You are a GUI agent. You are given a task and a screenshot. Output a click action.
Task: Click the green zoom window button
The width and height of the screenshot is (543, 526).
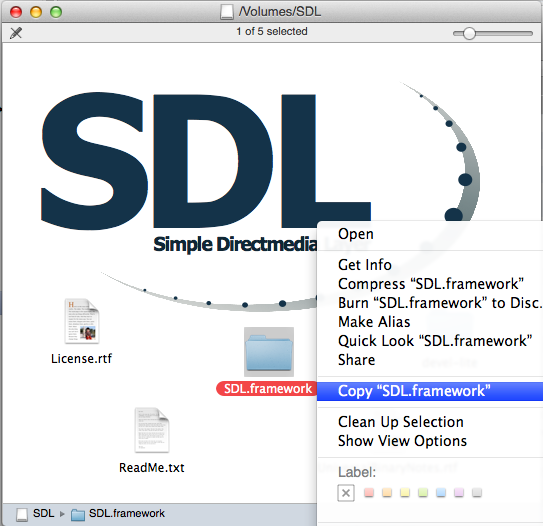pos(56,12)
